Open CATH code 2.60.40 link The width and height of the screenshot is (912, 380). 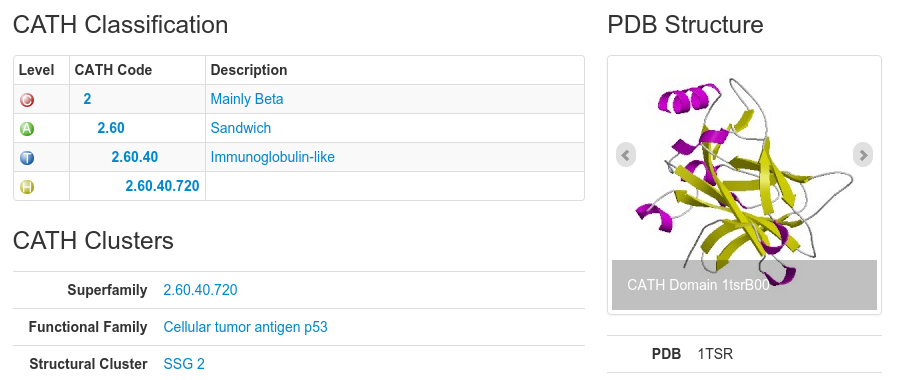tap(135, 157)
